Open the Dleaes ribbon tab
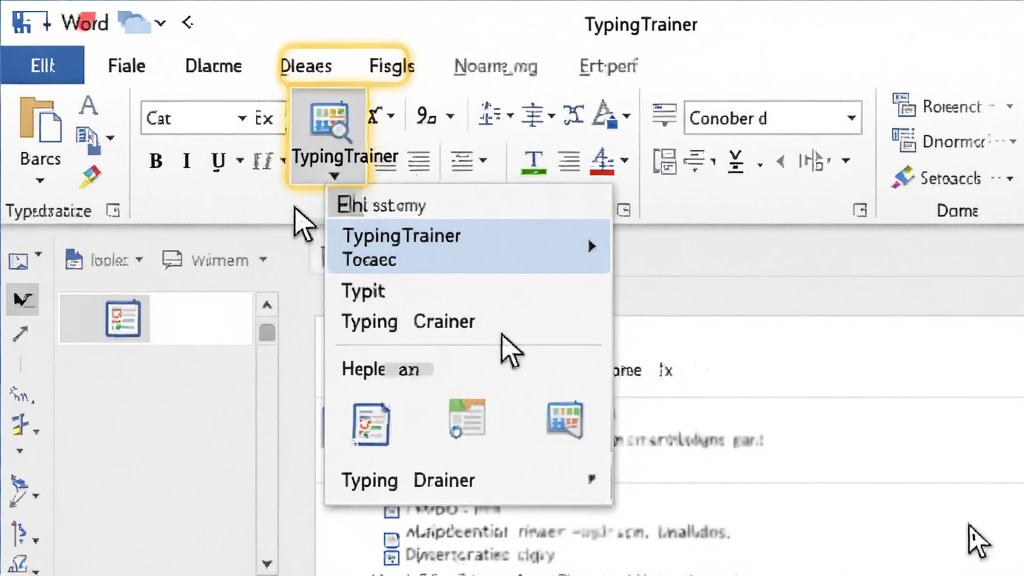This screenshot has height=576, width=1024. pos(306,66)
